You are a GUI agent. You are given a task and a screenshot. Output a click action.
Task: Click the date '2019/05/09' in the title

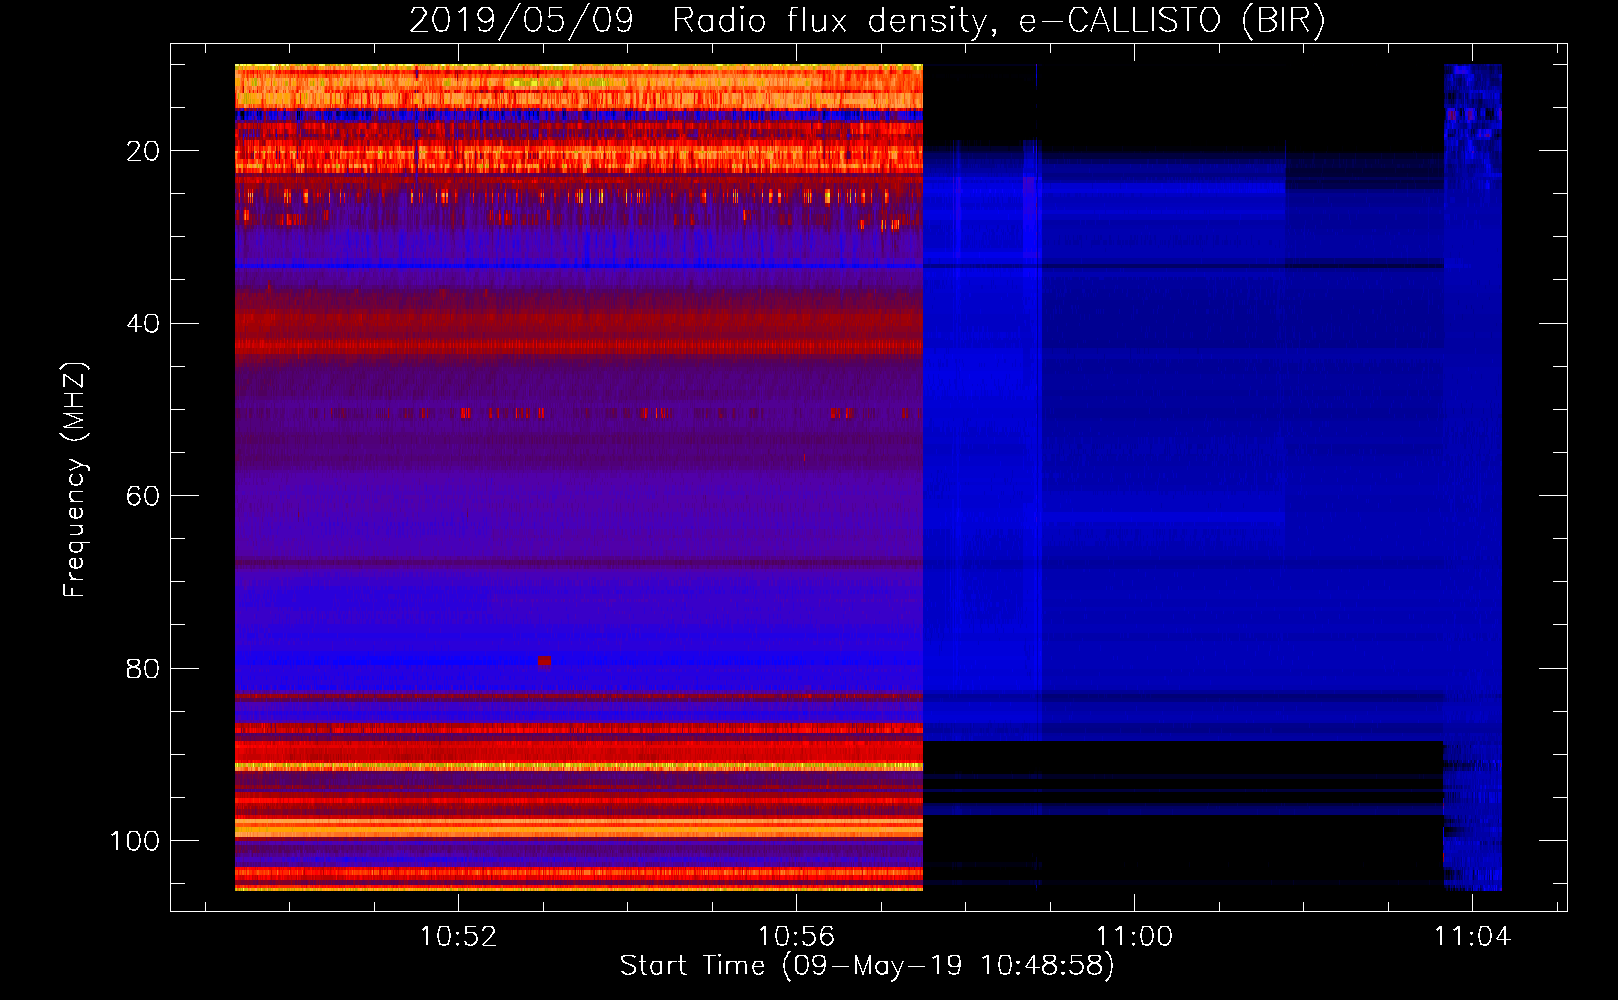[x=521, y=20]
